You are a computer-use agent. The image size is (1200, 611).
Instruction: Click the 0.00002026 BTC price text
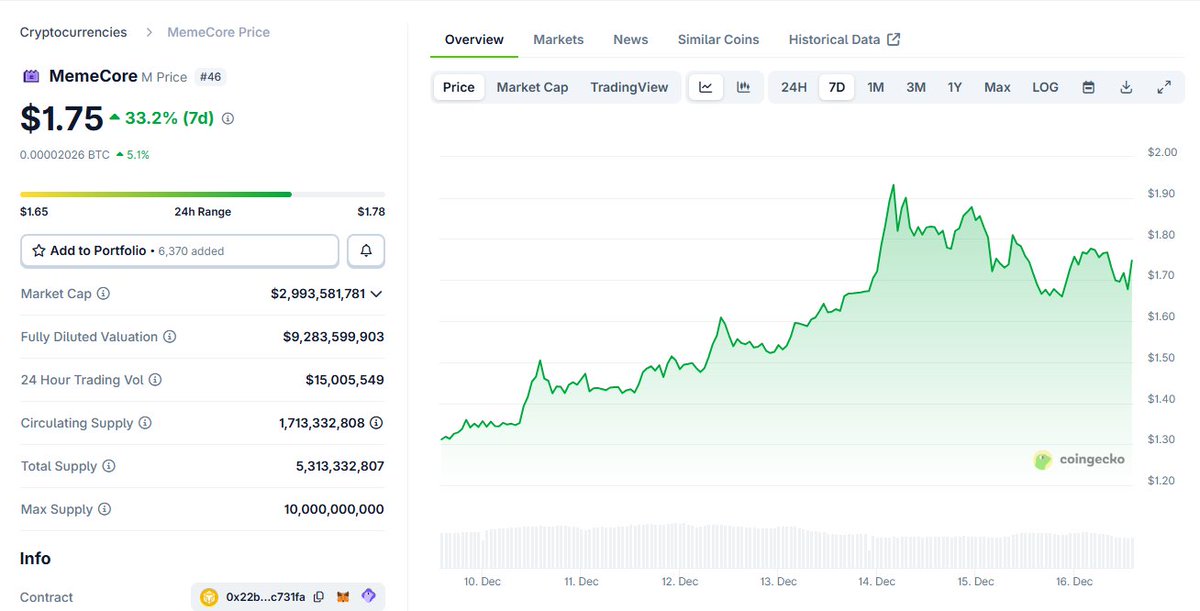pyautogui.click(x=65, y=155)
